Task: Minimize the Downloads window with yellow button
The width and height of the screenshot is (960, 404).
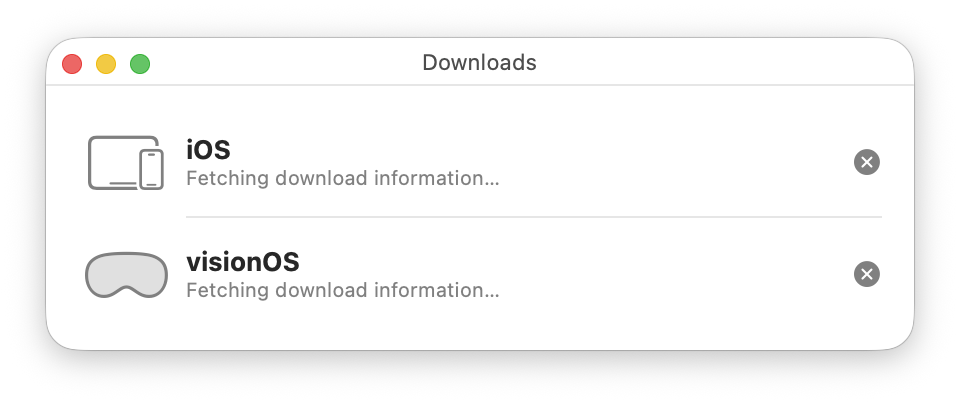Action: (x=106, y=64)
